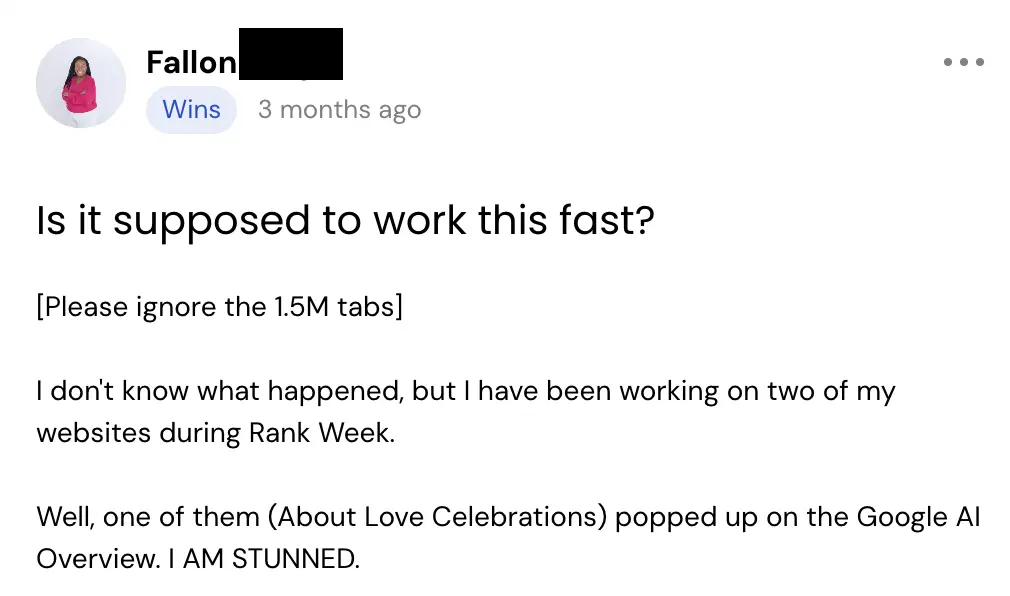This screenshot has width=1010, height=596.
Task: Open the three-dot post options menu
Action: (x=963, y=62)
